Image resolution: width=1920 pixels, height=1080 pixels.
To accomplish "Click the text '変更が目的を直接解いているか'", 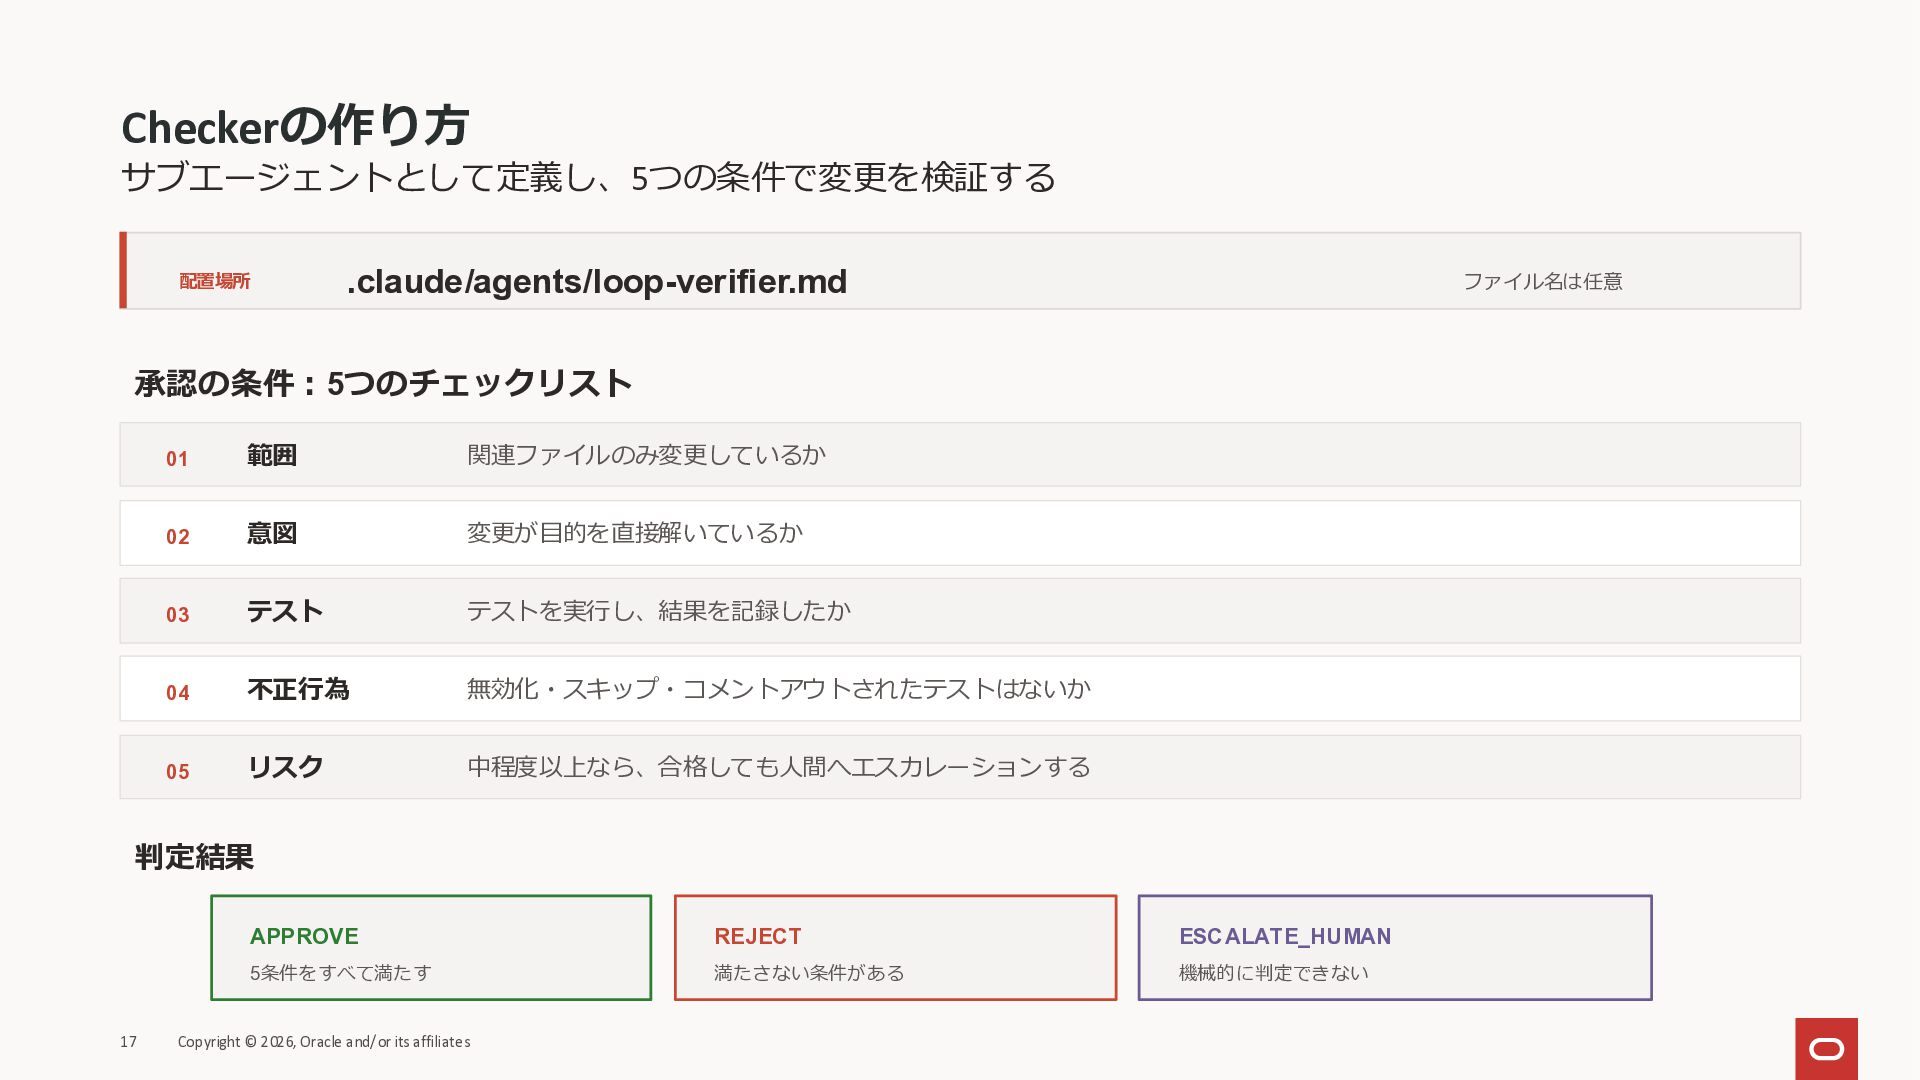I will click(x=634, y=533).
